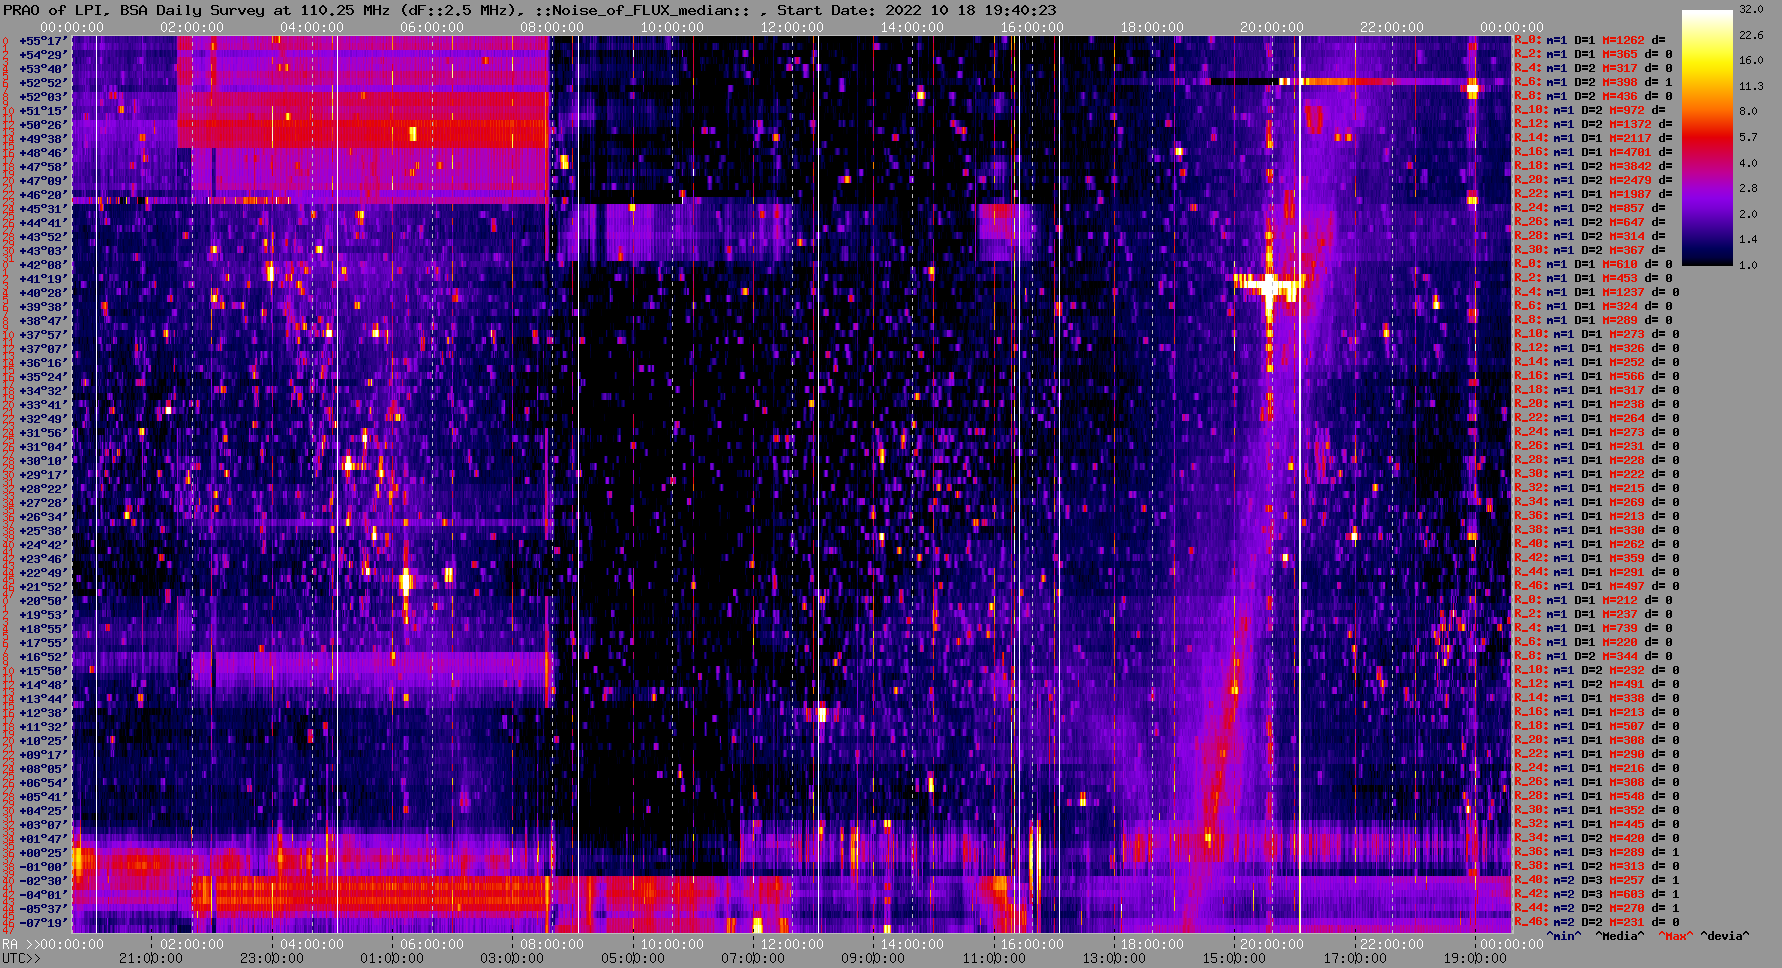Click the row stats entry with M=1237

click(1597, 292)
